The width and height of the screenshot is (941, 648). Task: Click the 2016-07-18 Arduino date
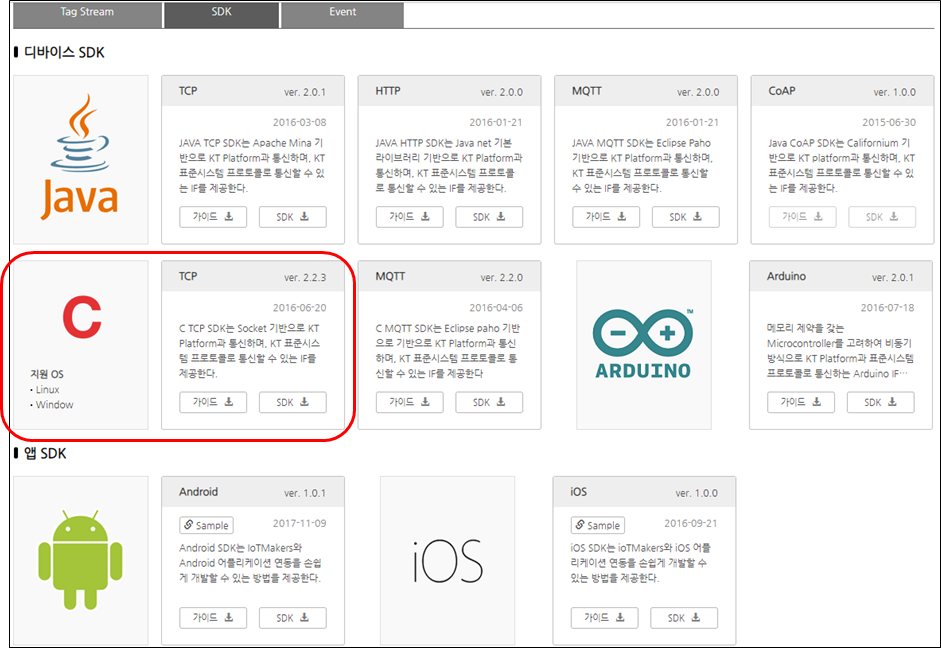tap(888, 307)
